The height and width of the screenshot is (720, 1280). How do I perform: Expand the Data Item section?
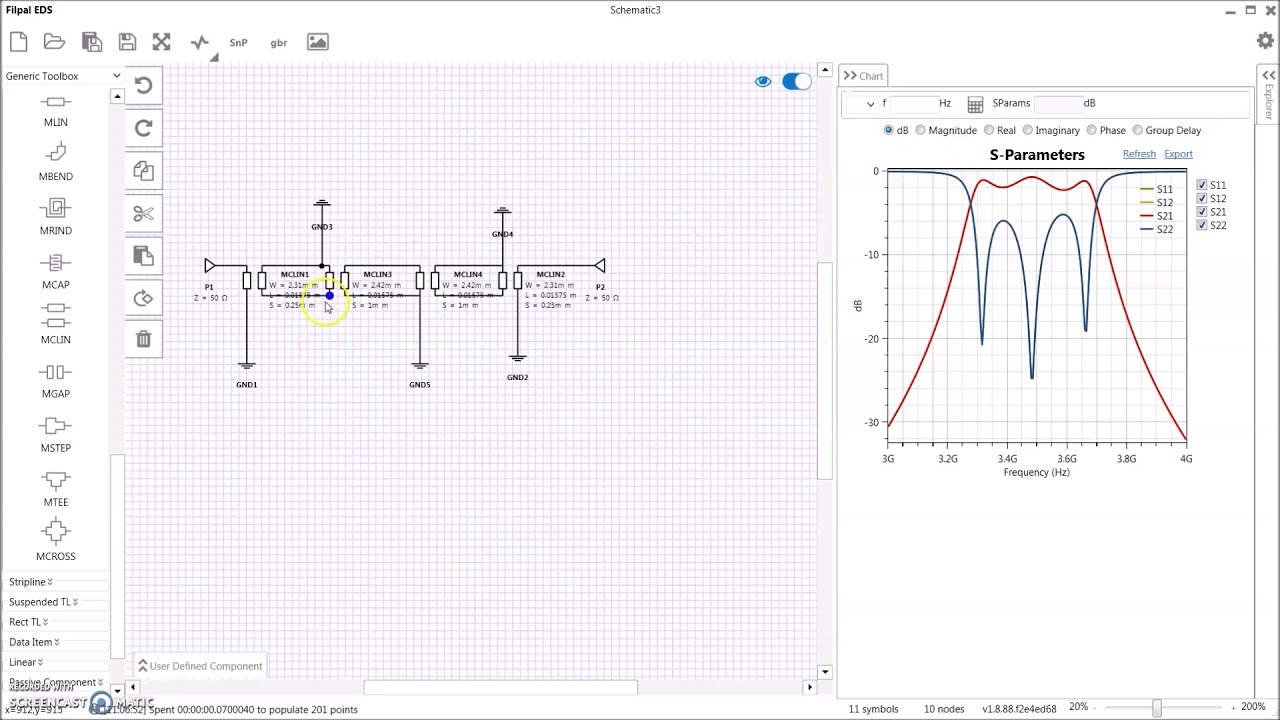[35, 642]
